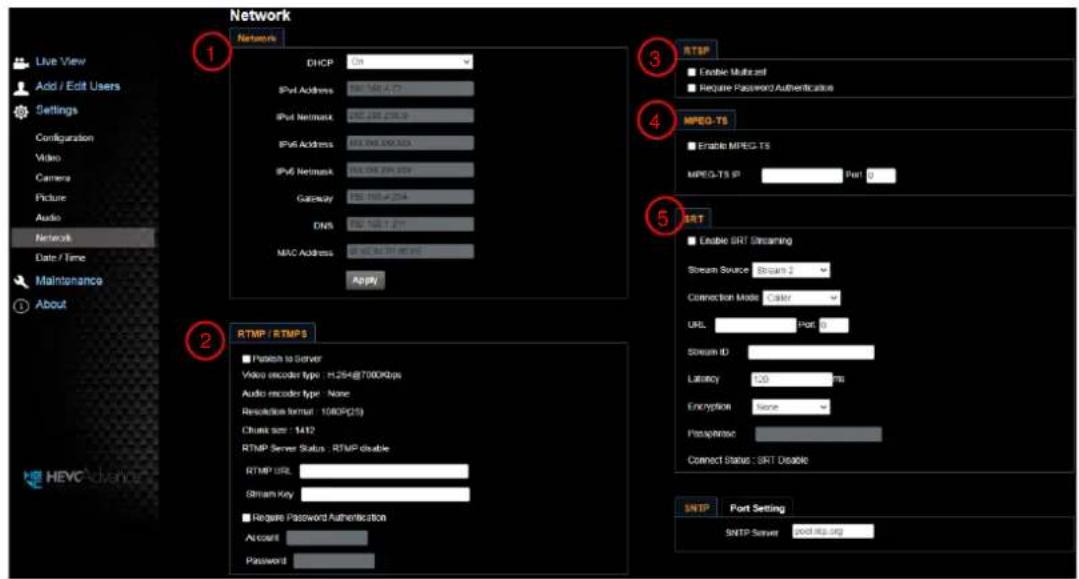Click the RTMP Password field
1079x579 pixels.
point(334,561)
